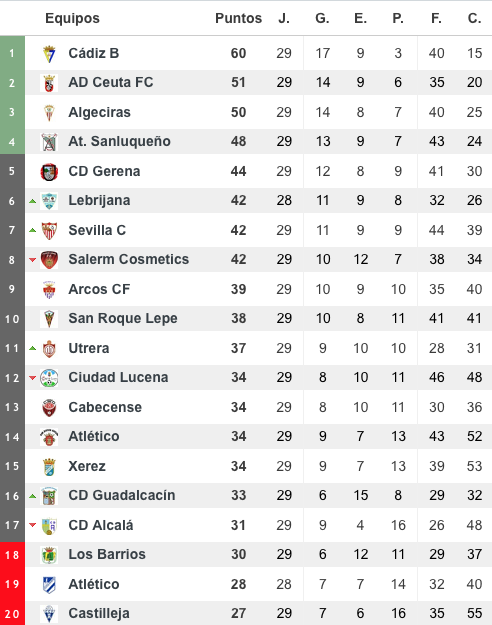Screen dimensions: 492x625
Task: Sort by the Puntos column header
Action: [x=238, y=18]
